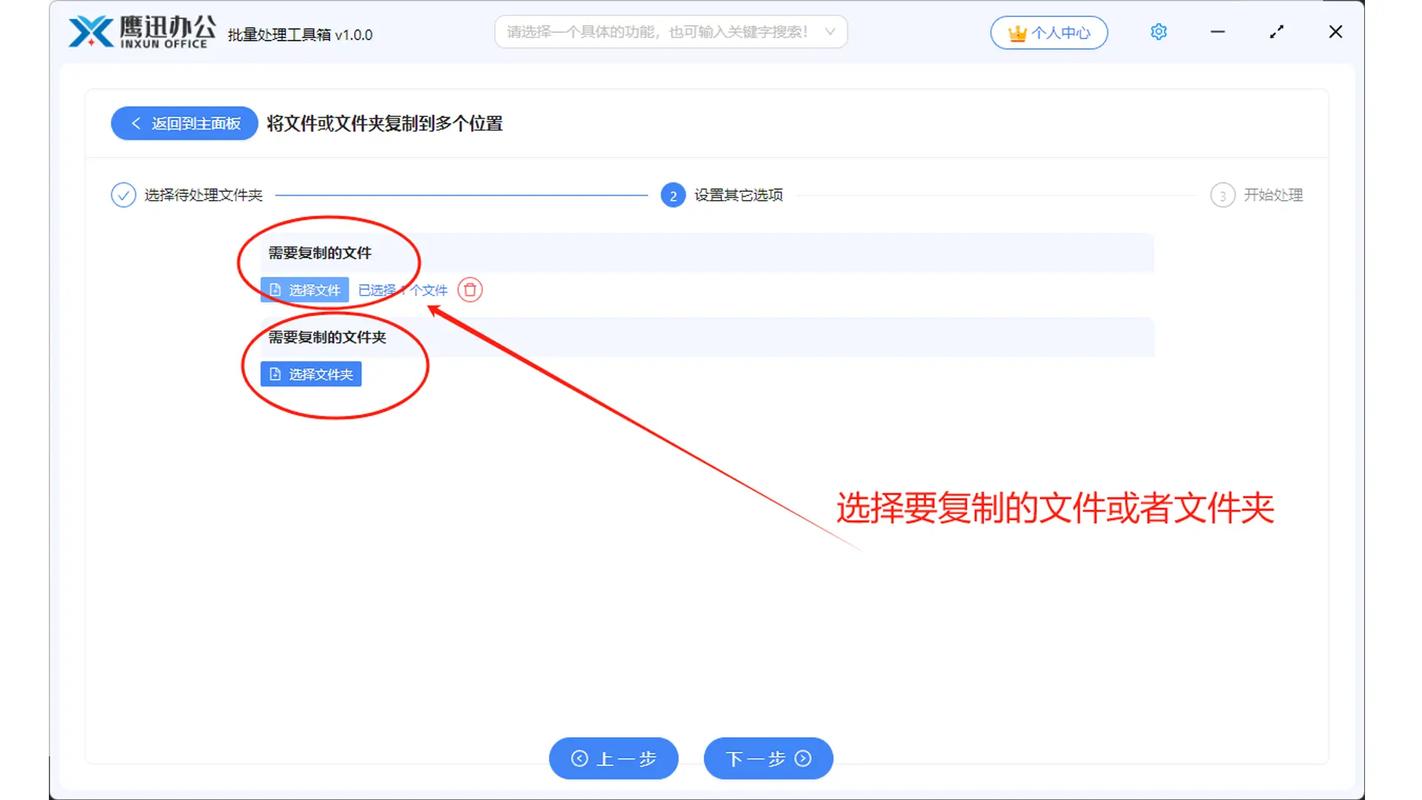Delete the selected file using the trash icon
The height and width of the screenshot is (800, 1422).
tap(469, 290)
